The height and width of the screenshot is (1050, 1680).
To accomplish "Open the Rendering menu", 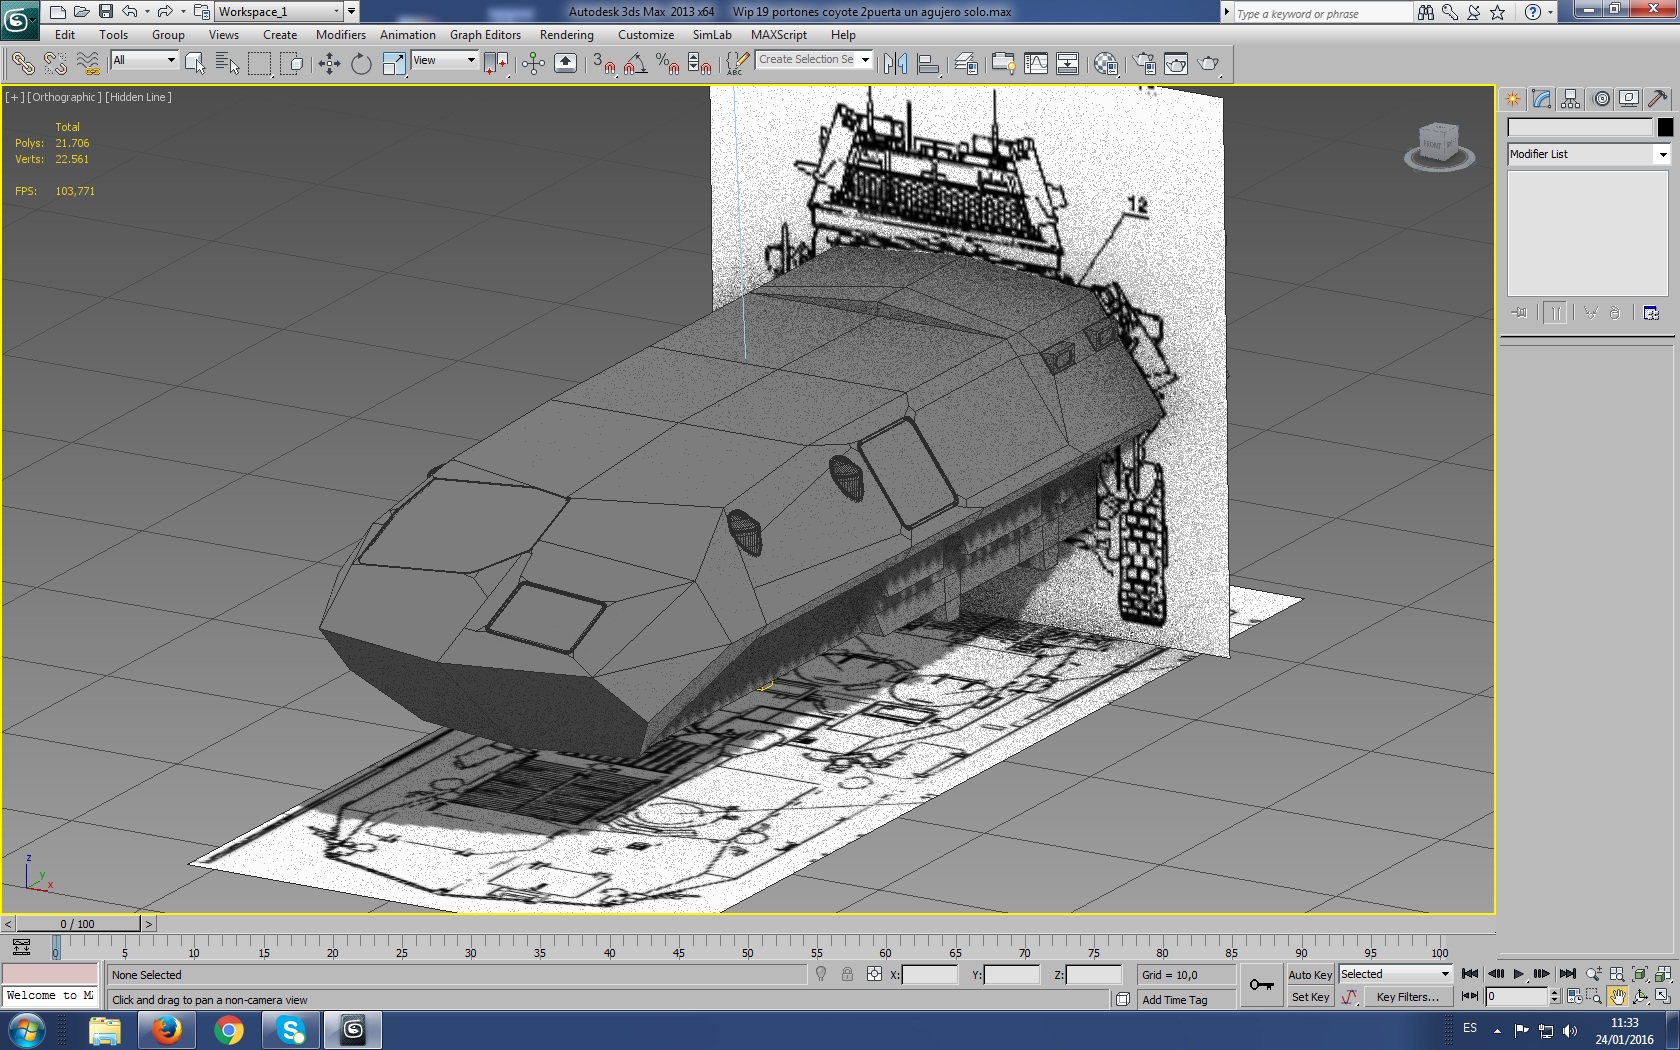I will click(x=566, y=35).
